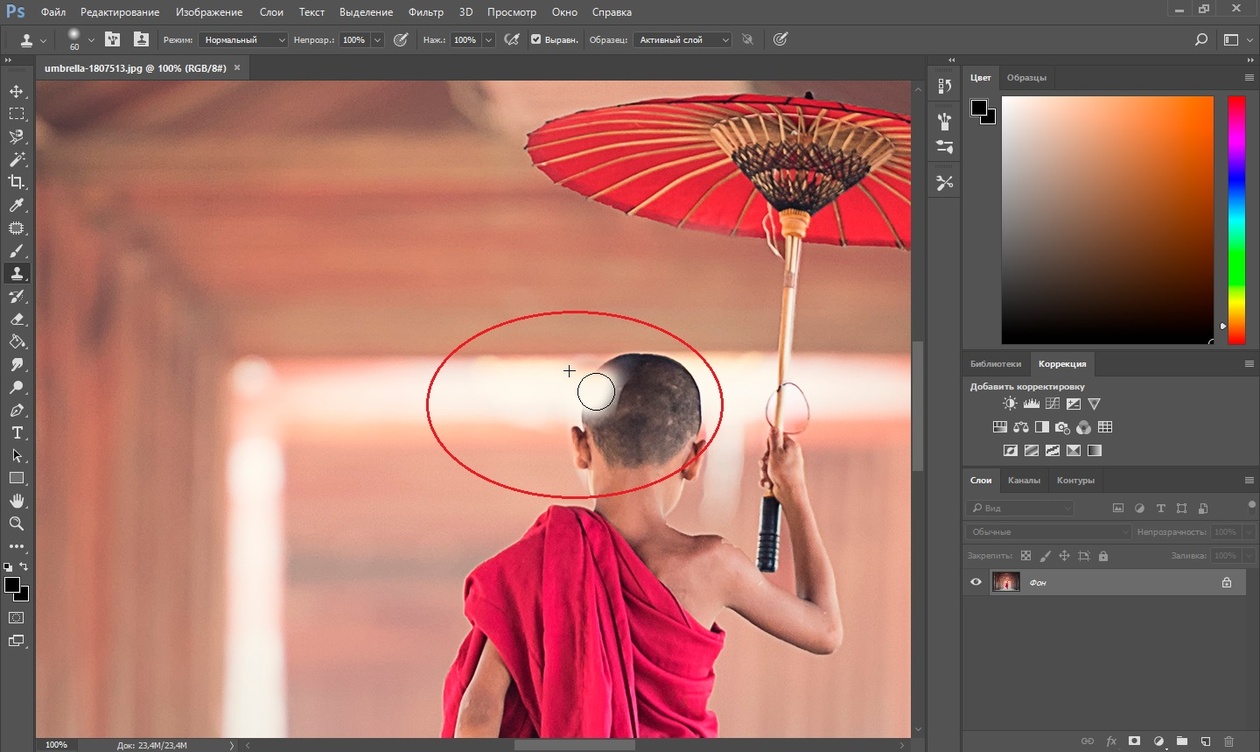The height and width of the screenshot is (752, 1260).
Task: Toggle layer filtering switch in Слои panel
Action: pos(1251,506)
